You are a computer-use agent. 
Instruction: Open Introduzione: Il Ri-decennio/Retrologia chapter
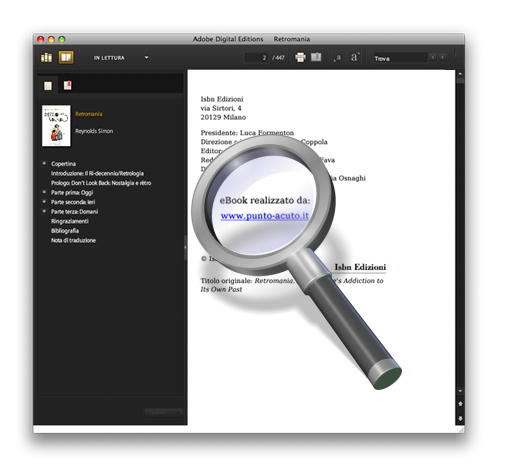[97, 173]
